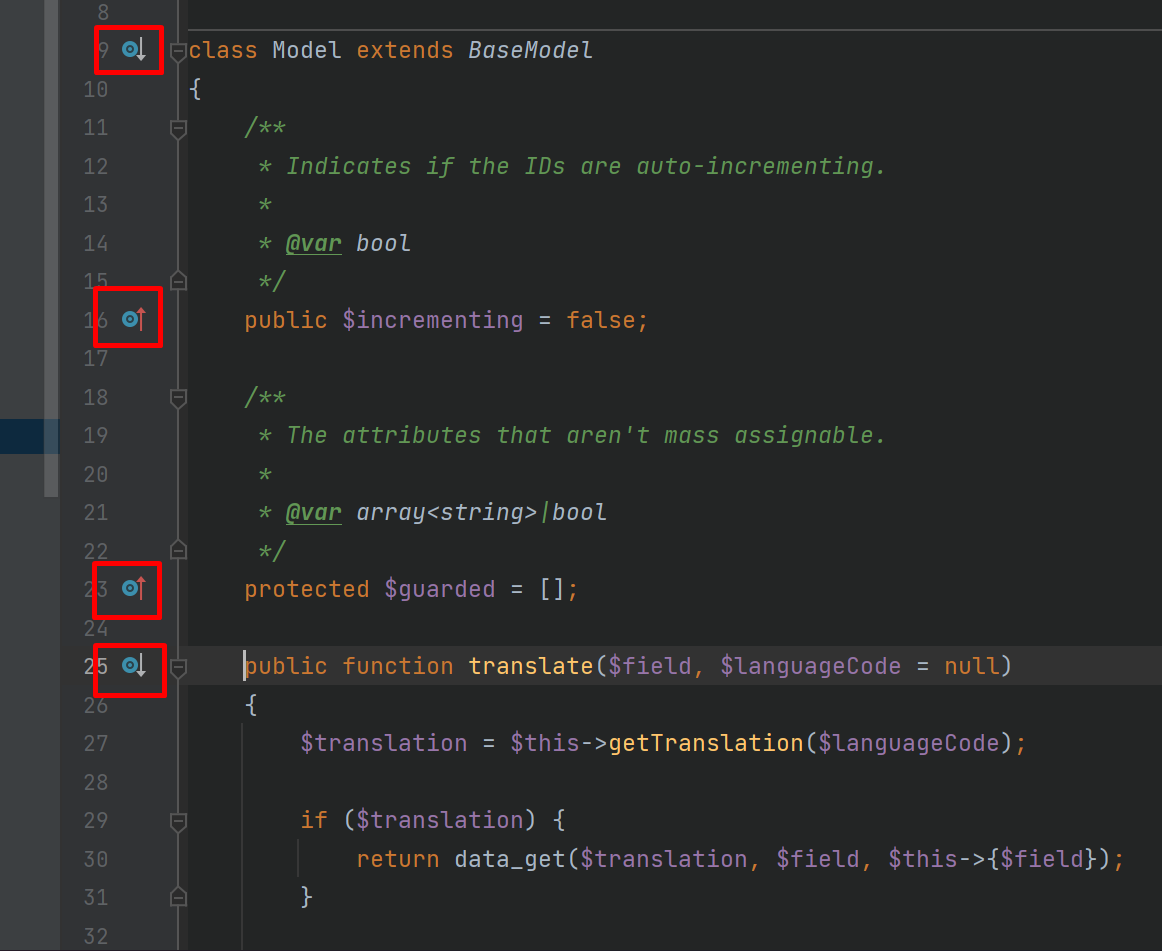Click the overrides icon next to $incrementing property
Image resolution: width=1162 pixels, height=951 pixels.
point(128,318)
